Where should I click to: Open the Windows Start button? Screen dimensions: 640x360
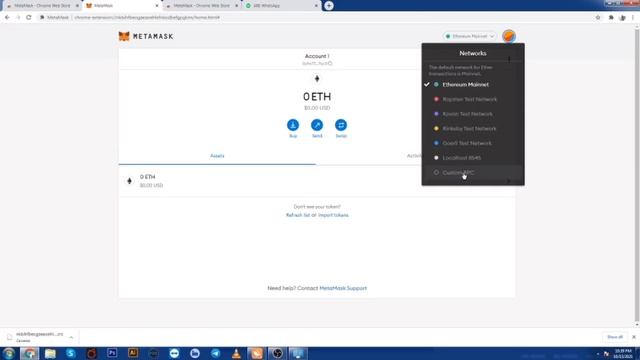pos(9,353)
